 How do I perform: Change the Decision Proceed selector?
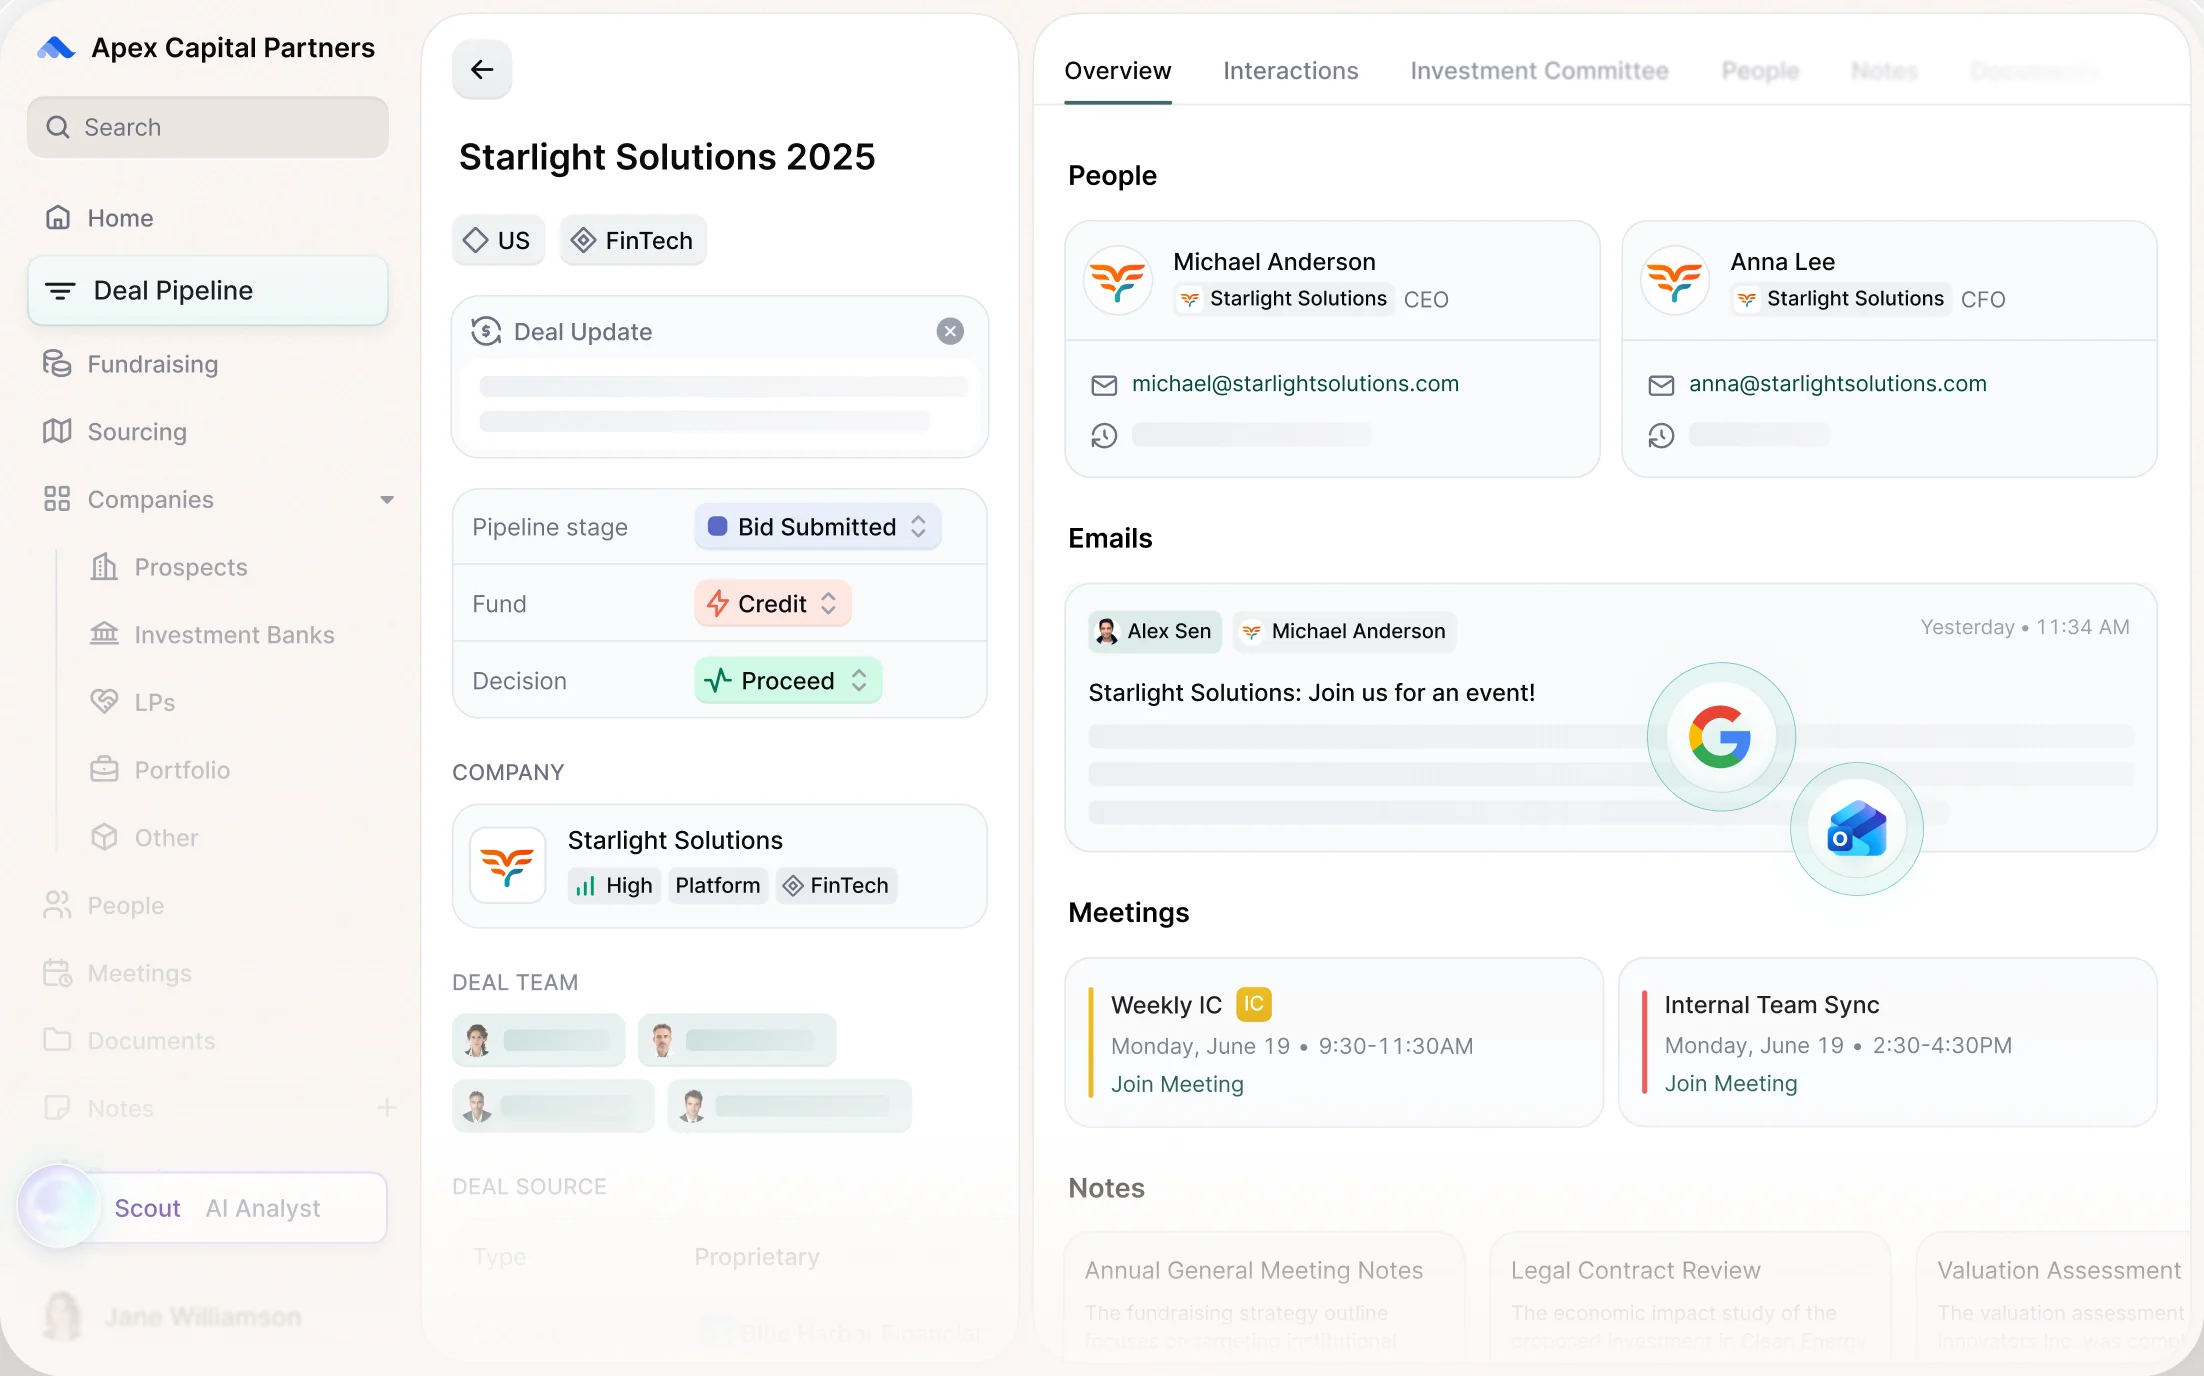click(x=787, y=680)
